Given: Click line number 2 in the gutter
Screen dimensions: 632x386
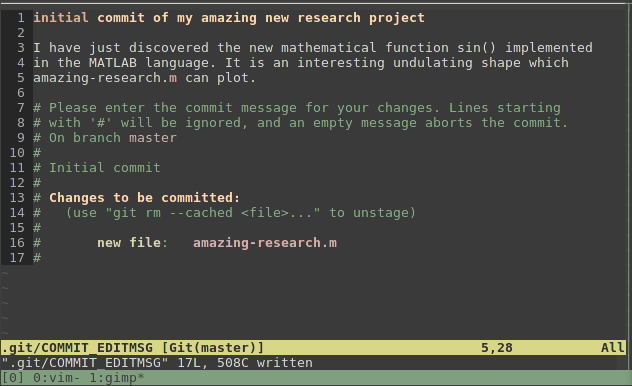Looking at the screenshot, I should pos(21,33).
